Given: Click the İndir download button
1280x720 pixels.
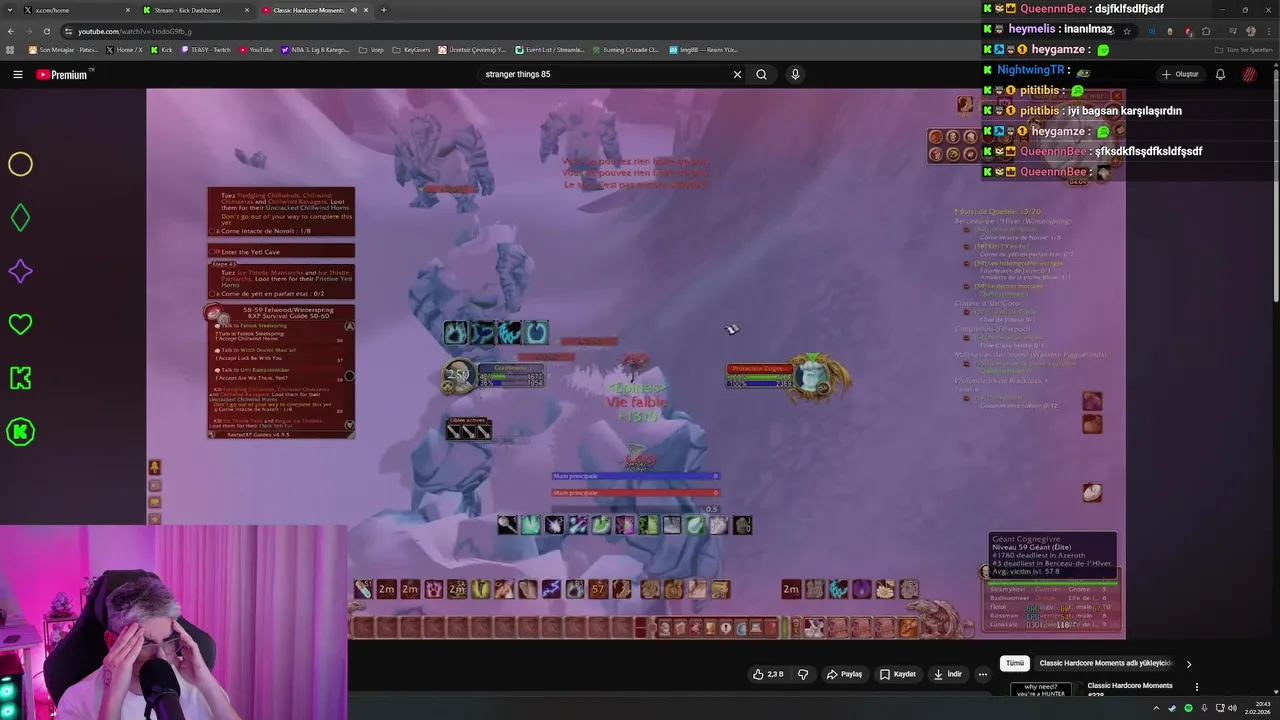Looking at the screenshot, I should click(948, 674).
